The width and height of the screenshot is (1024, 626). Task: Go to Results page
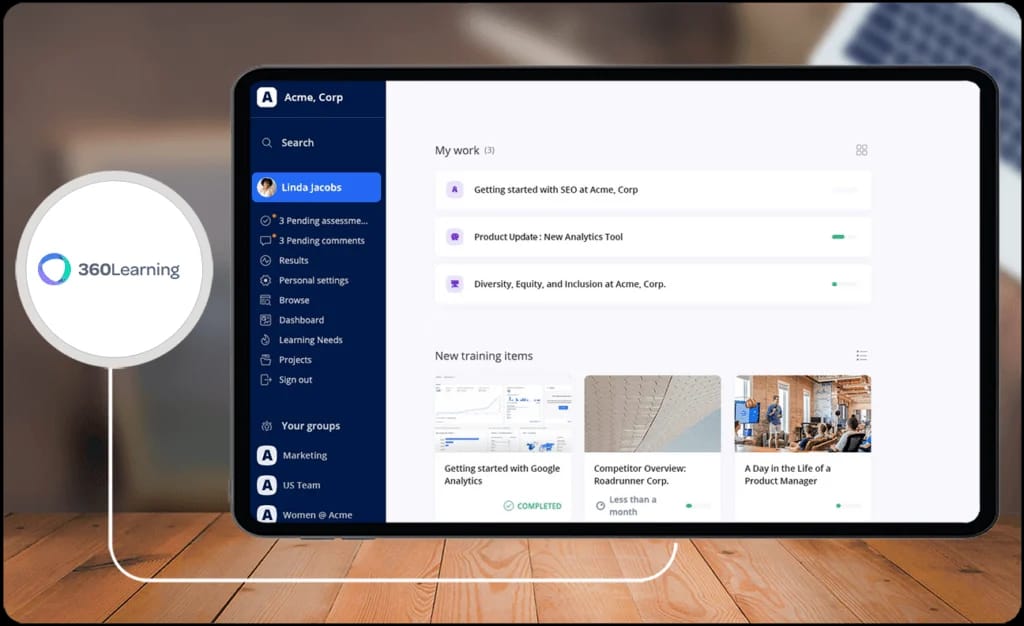[293, 260]
